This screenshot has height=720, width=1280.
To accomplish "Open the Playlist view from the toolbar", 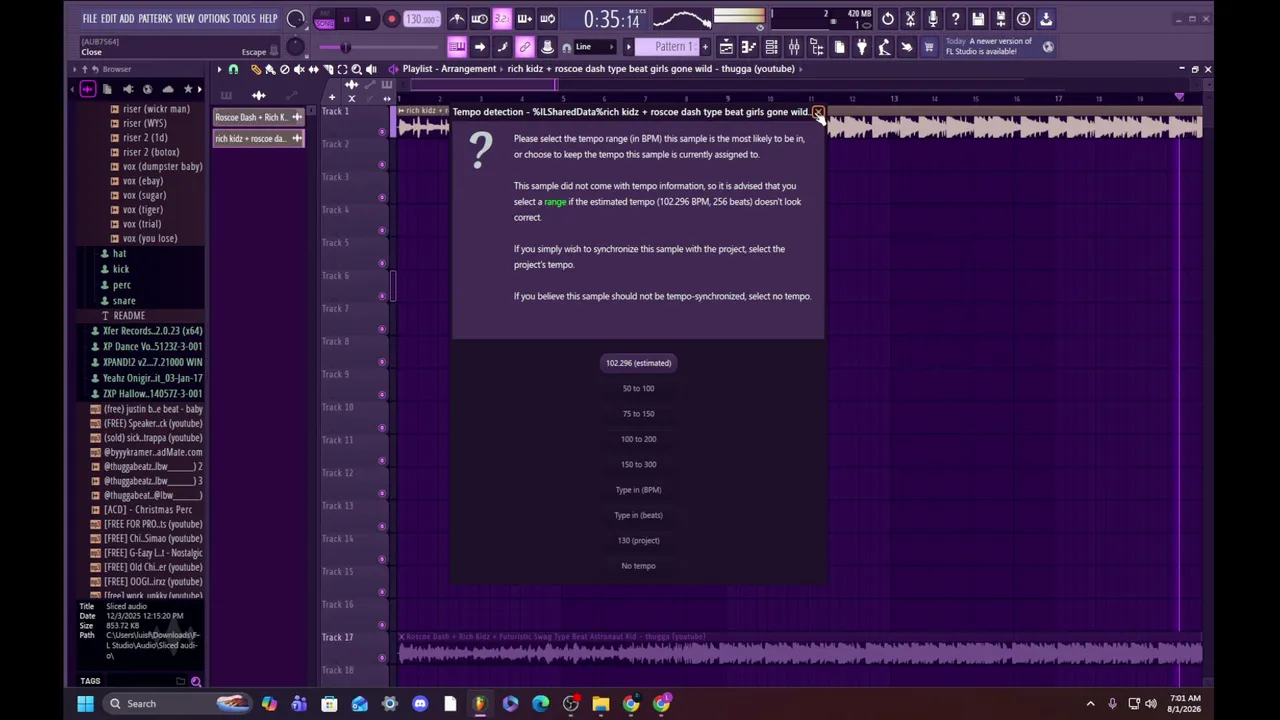I will click(726, 47).
